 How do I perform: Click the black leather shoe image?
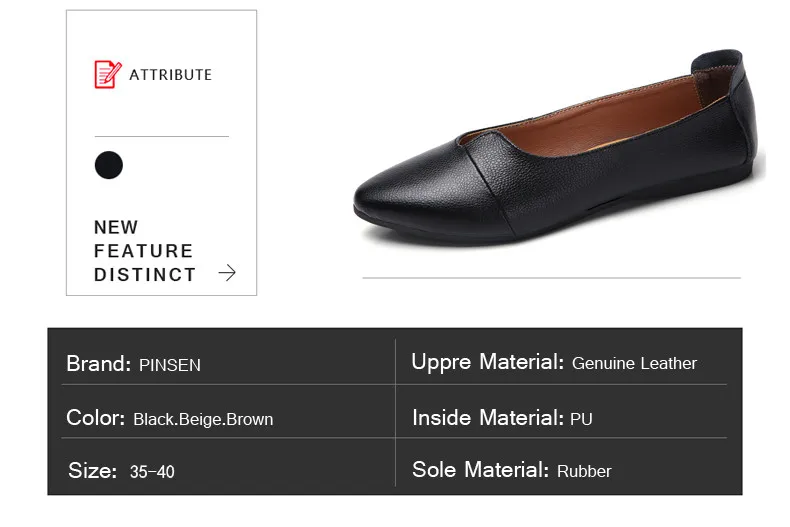(x=559, y=149)
